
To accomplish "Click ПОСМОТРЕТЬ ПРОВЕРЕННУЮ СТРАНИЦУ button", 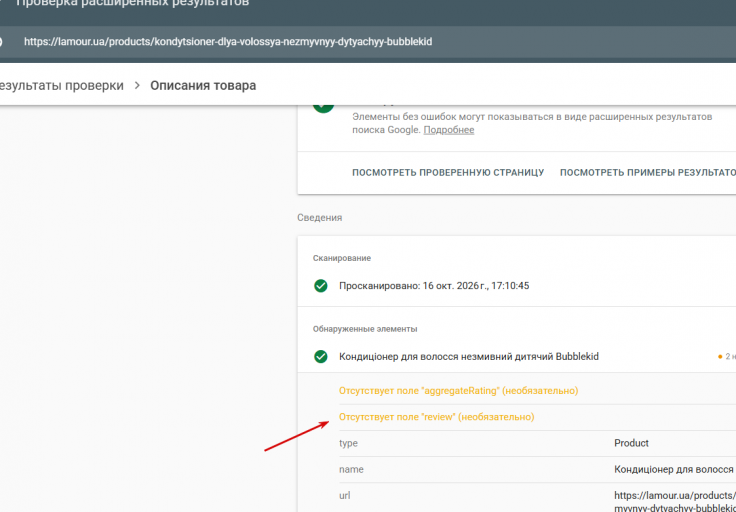I will (x=448, y=172).
